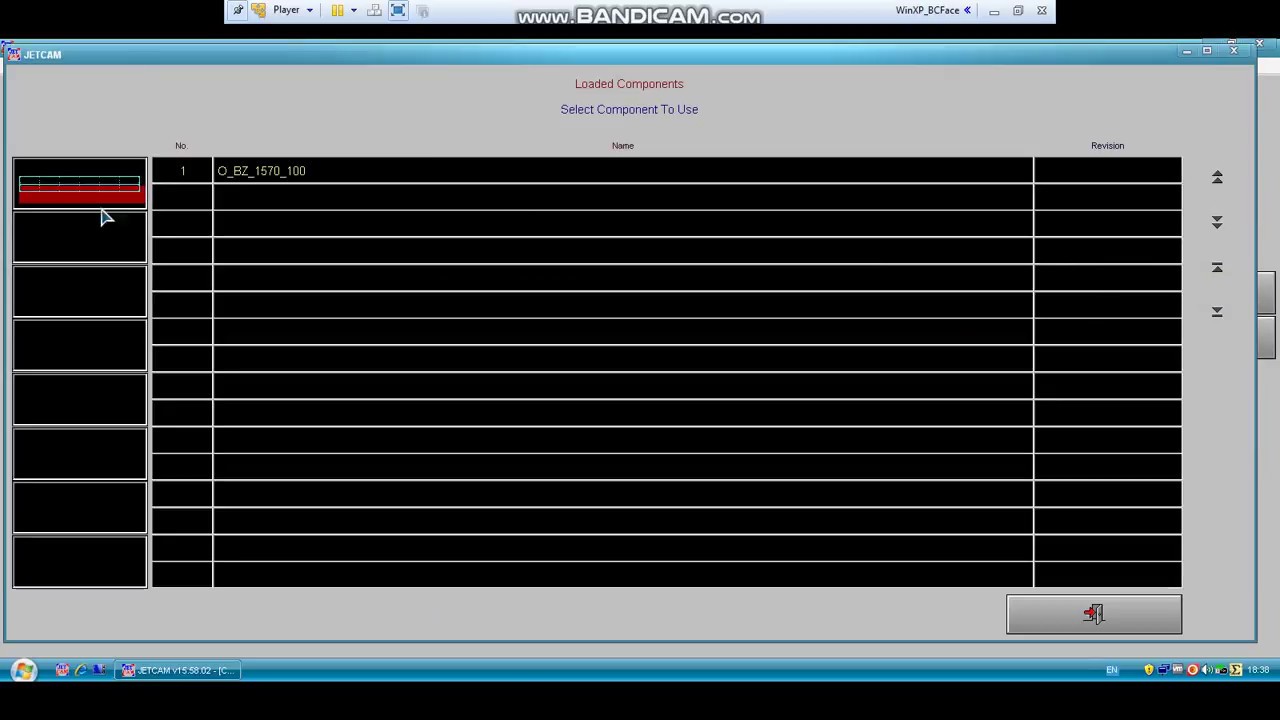Open the Windows Start orb
This screenshot has height=720, width=1280.
pos(23,670)
